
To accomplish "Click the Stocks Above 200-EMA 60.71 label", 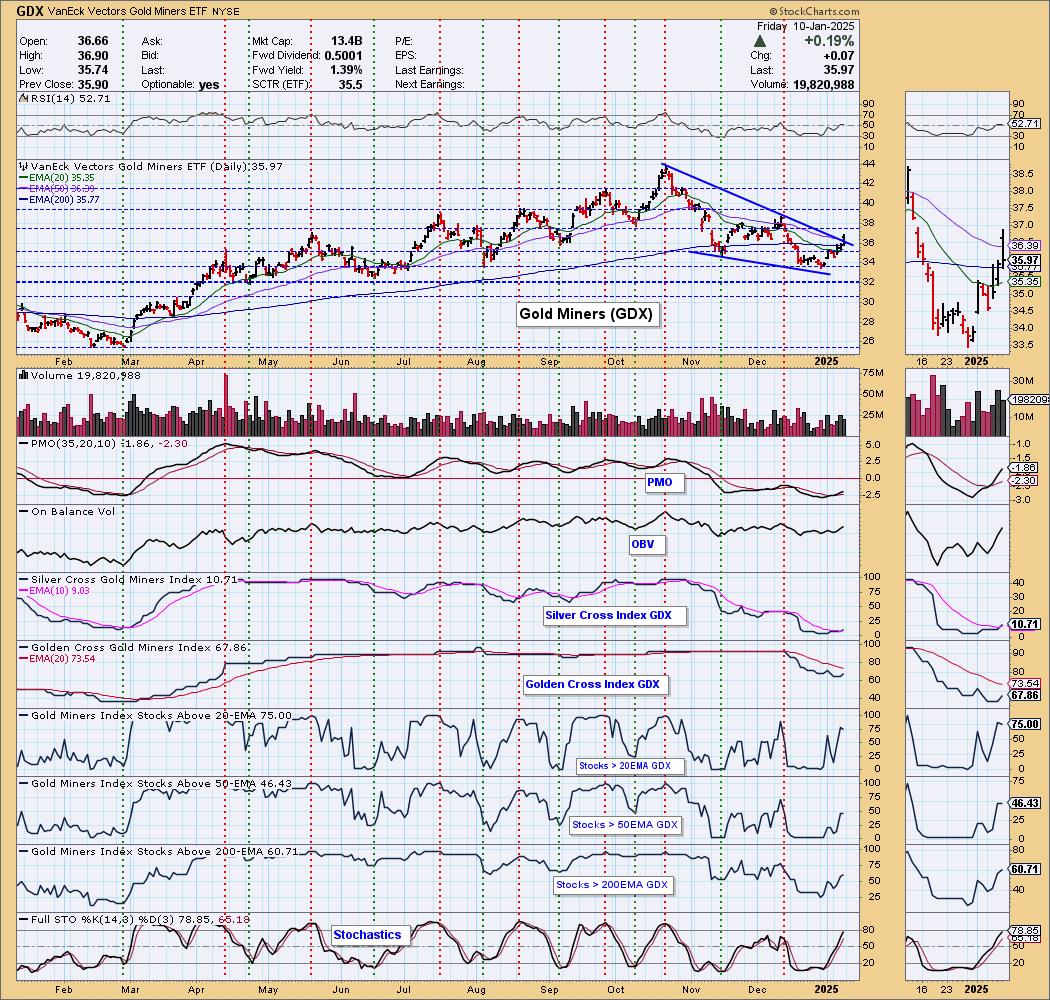I will click(164, 851).
